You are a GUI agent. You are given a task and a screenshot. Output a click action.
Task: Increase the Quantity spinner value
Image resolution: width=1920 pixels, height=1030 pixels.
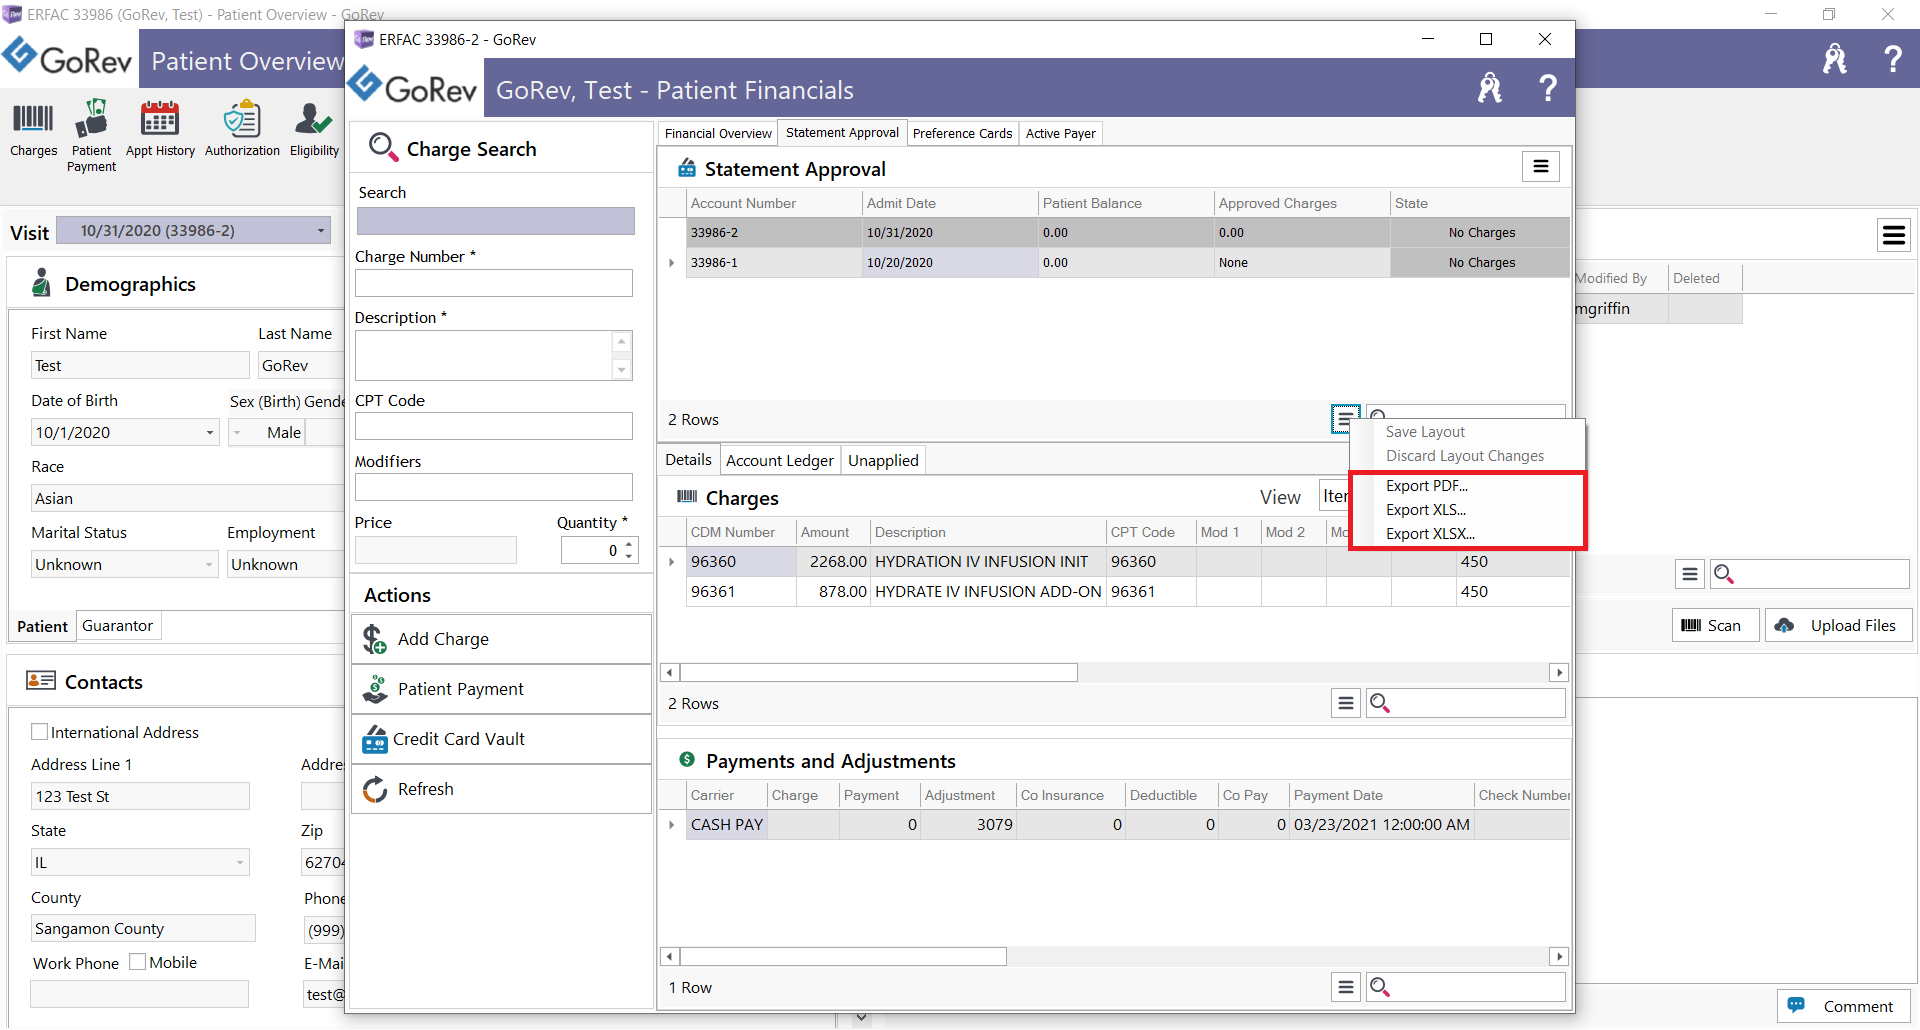pos(629,545)
